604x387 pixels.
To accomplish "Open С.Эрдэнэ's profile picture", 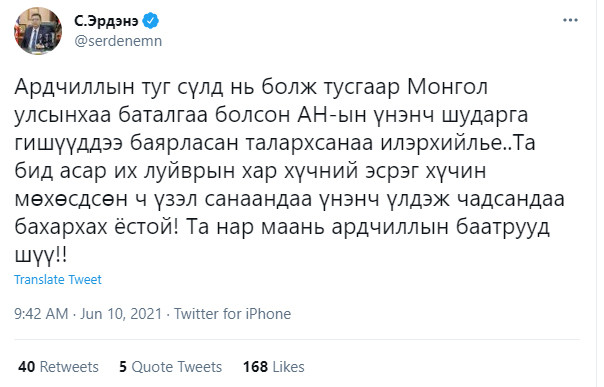I will [38, 30].
